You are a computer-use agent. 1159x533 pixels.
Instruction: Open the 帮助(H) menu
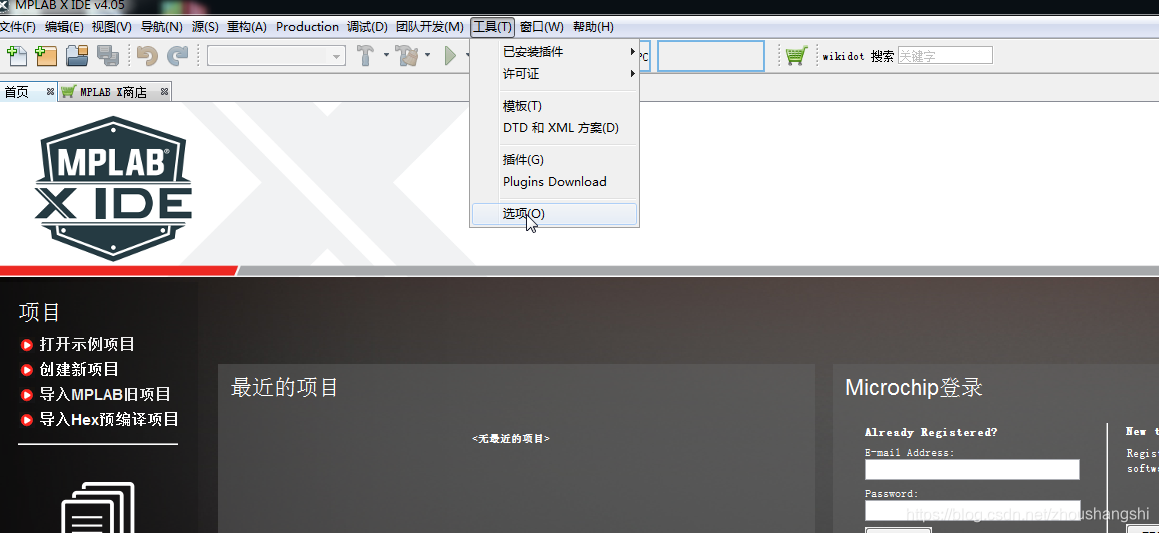593,27
